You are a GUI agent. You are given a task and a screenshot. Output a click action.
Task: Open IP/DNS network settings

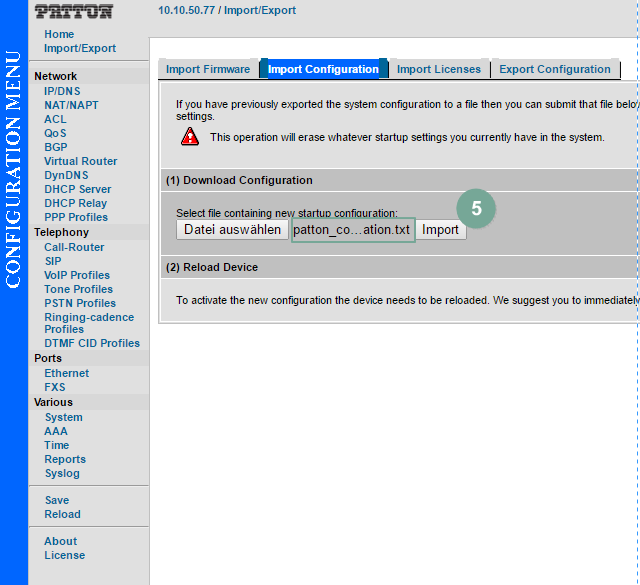pyautogui.click(x=63, y=91)
